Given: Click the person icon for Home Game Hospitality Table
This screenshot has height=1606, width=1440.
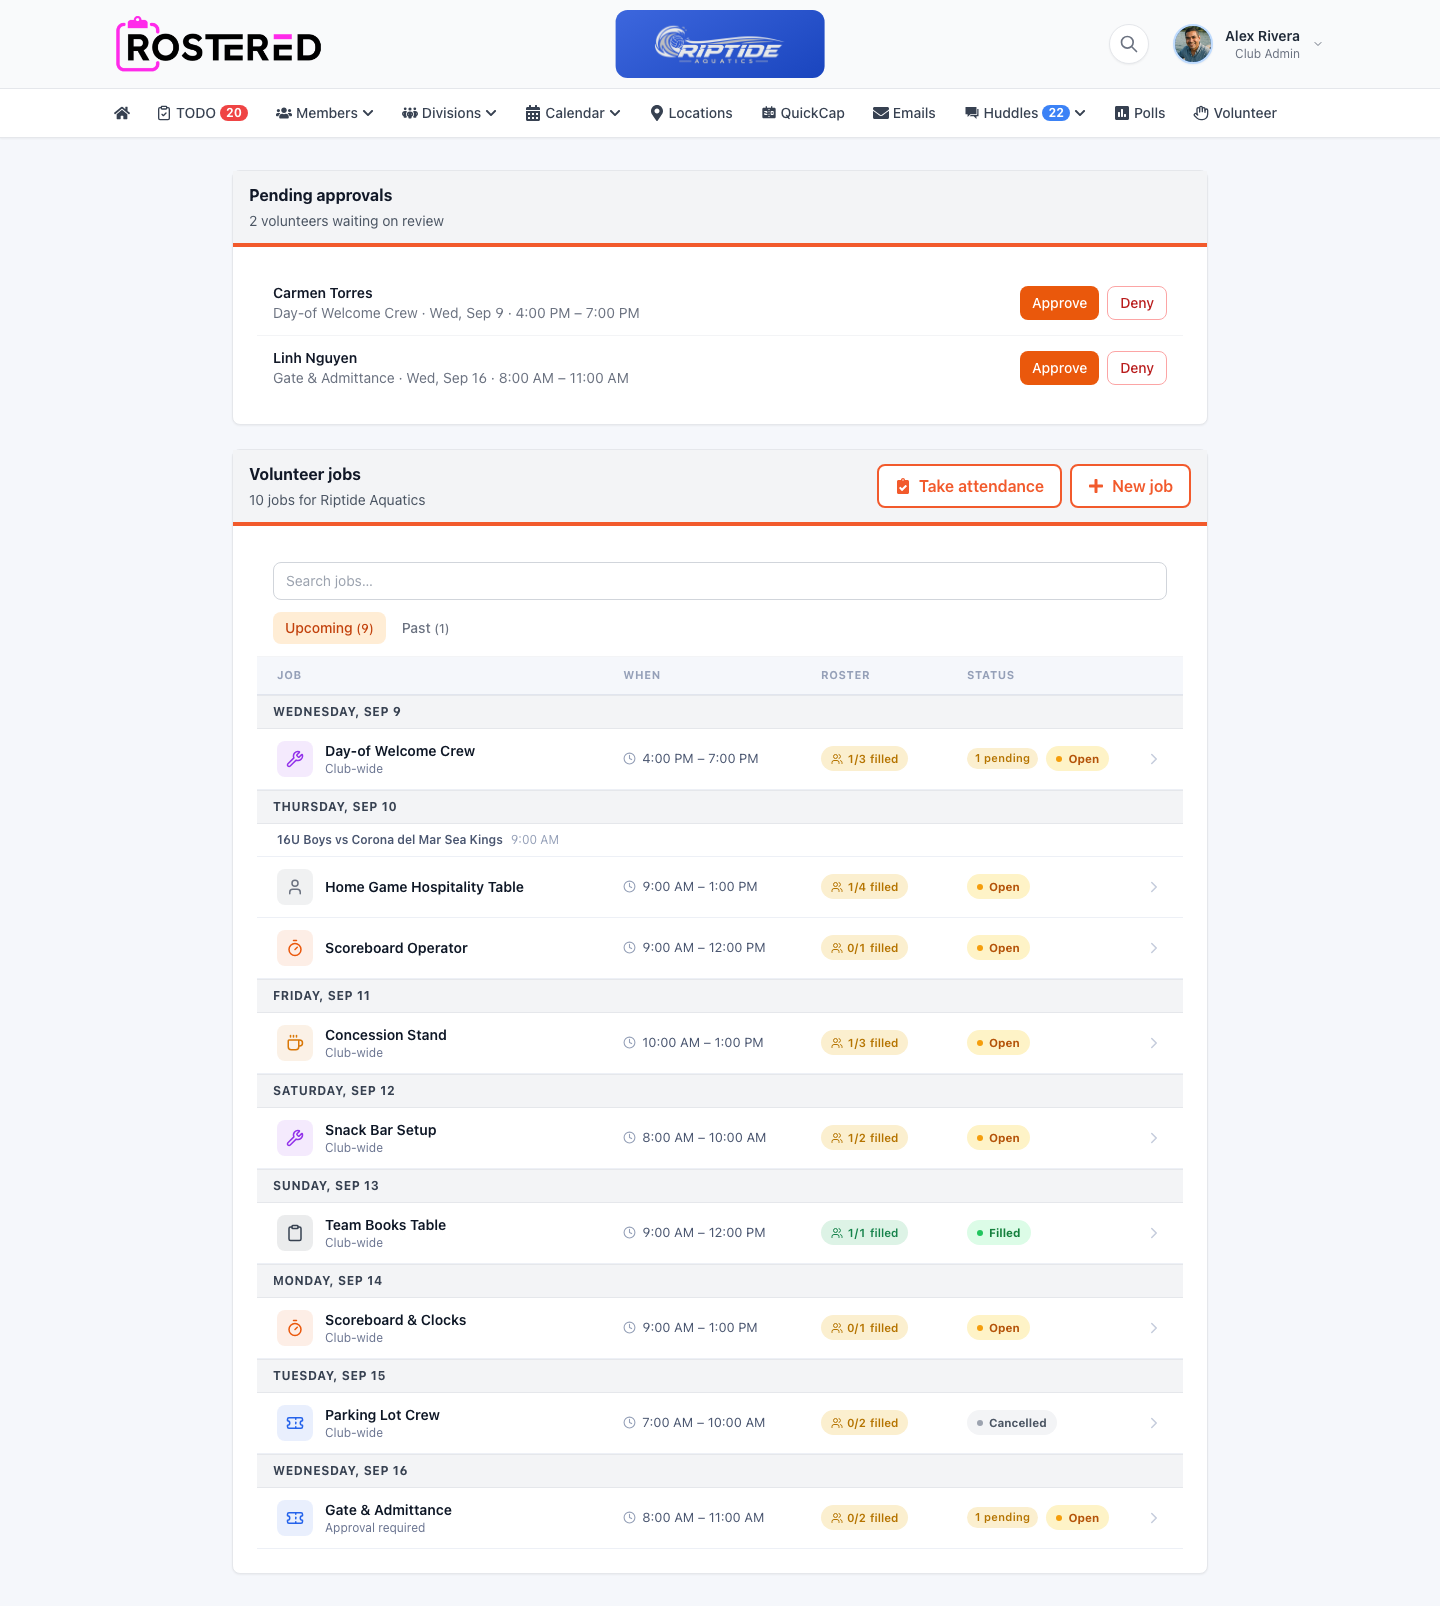Looking at the screenshot, I should pyautogui.click(x=295, y=887).
